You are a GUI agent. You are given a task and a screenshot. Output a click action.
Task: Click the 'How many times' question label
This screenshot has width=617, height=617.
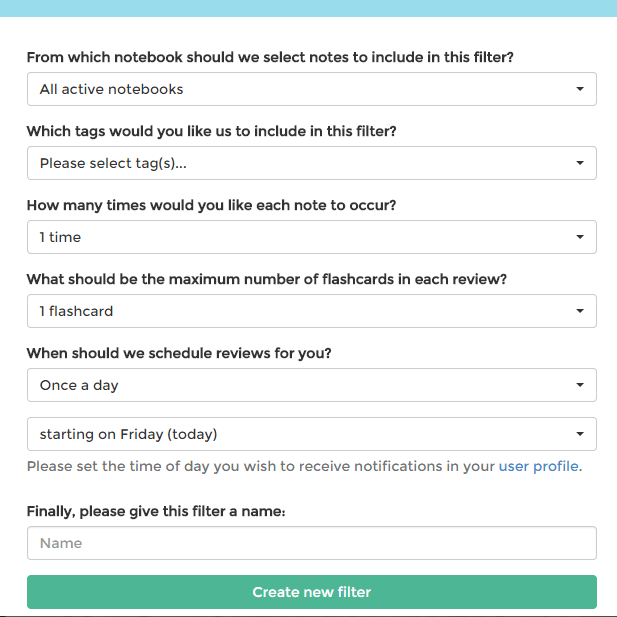[211, 205]
